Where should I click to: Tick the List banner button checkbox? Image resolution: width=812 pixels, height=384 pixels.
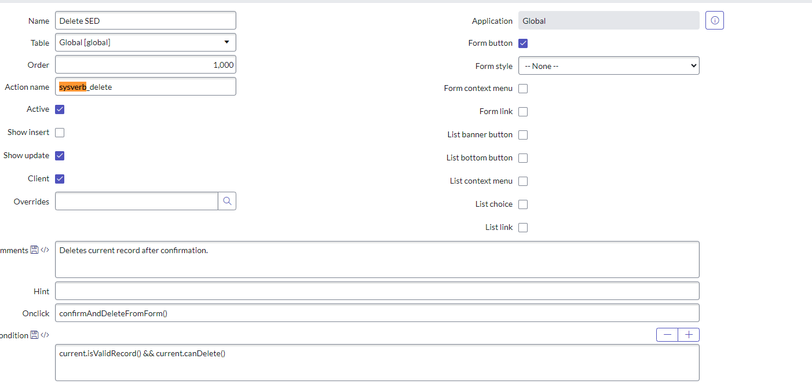click(523, 135)
